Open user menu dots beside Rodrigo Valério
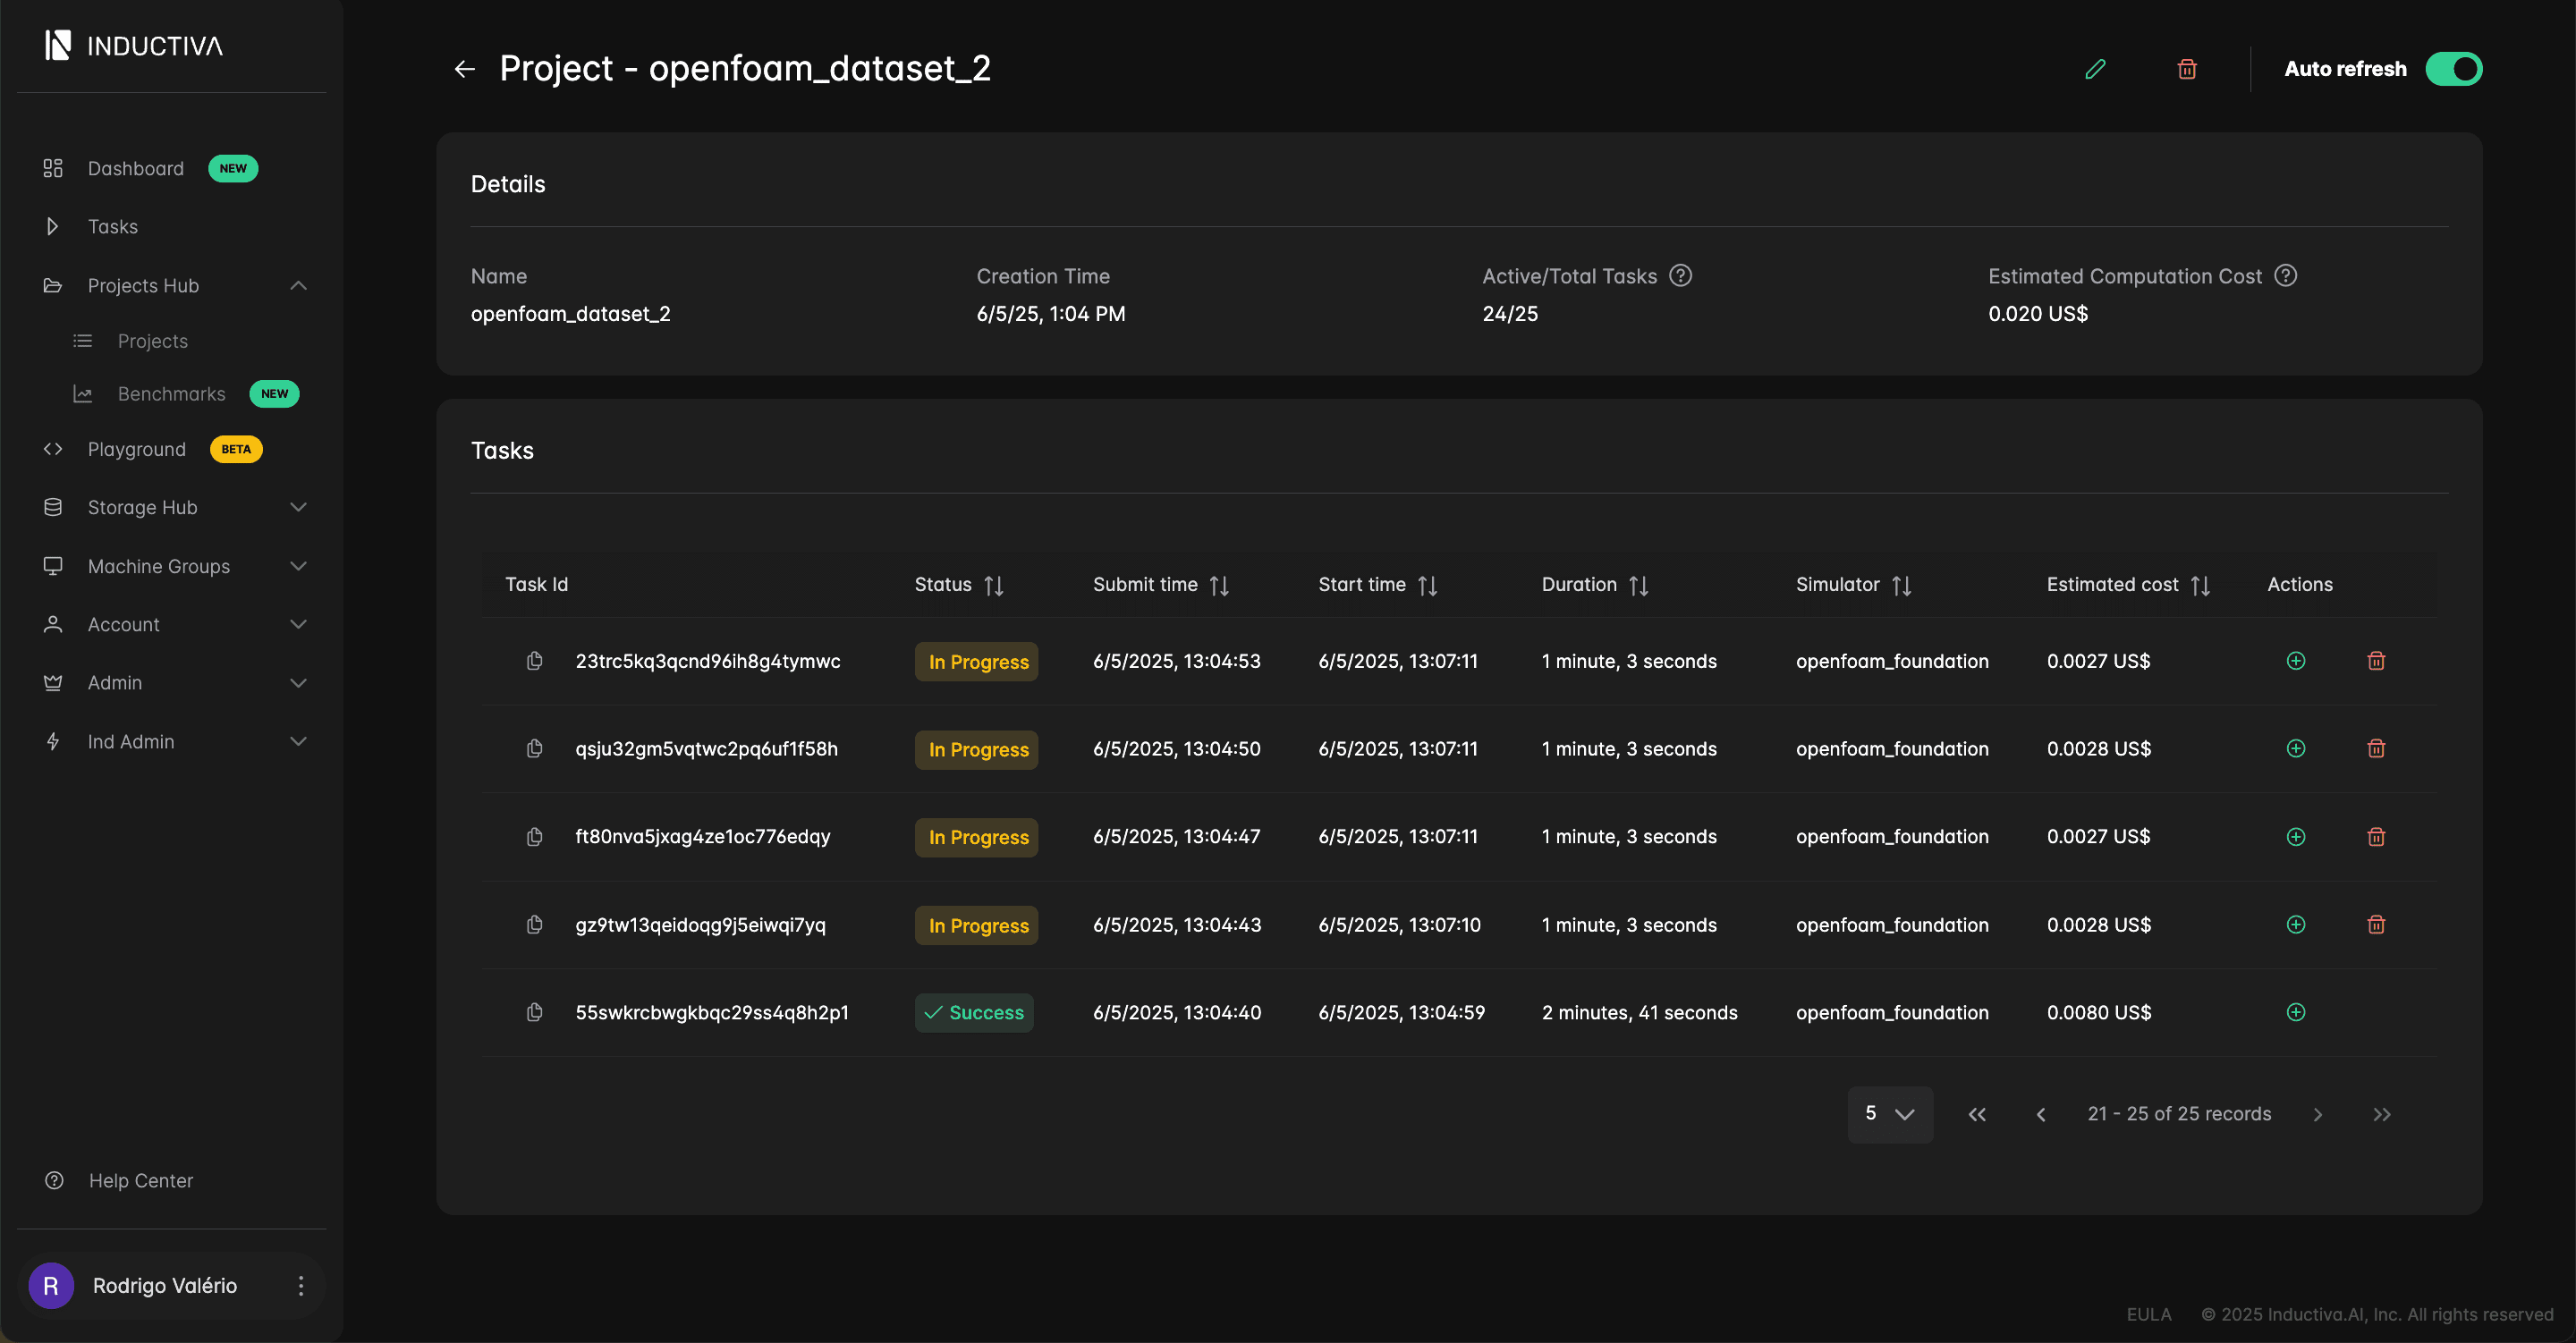The width and height of the screenshot is (2576, 1343). point(300,1285)
